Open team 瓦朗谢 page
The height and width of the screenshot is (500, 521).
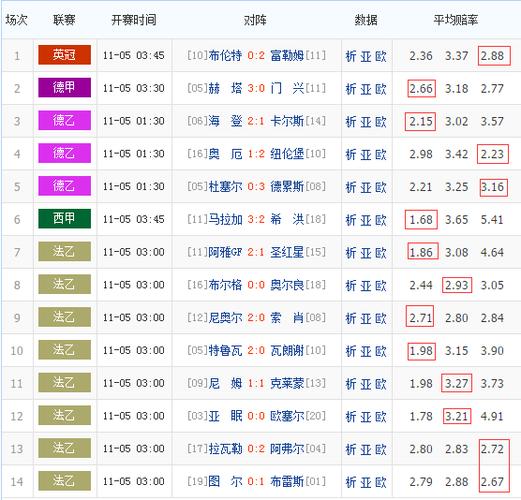click(x=287, y=350)
